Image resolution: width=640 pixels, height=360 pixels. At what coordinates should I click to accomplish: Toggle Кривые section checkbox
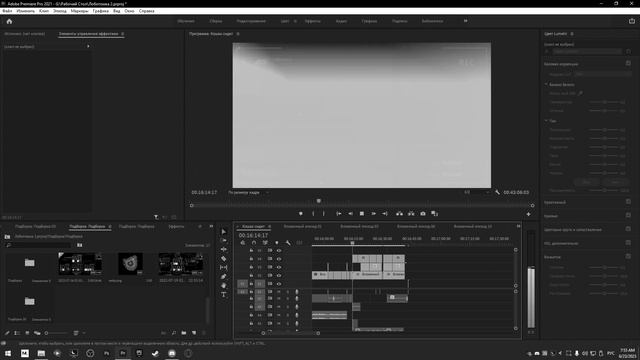(x=628, y=215)
